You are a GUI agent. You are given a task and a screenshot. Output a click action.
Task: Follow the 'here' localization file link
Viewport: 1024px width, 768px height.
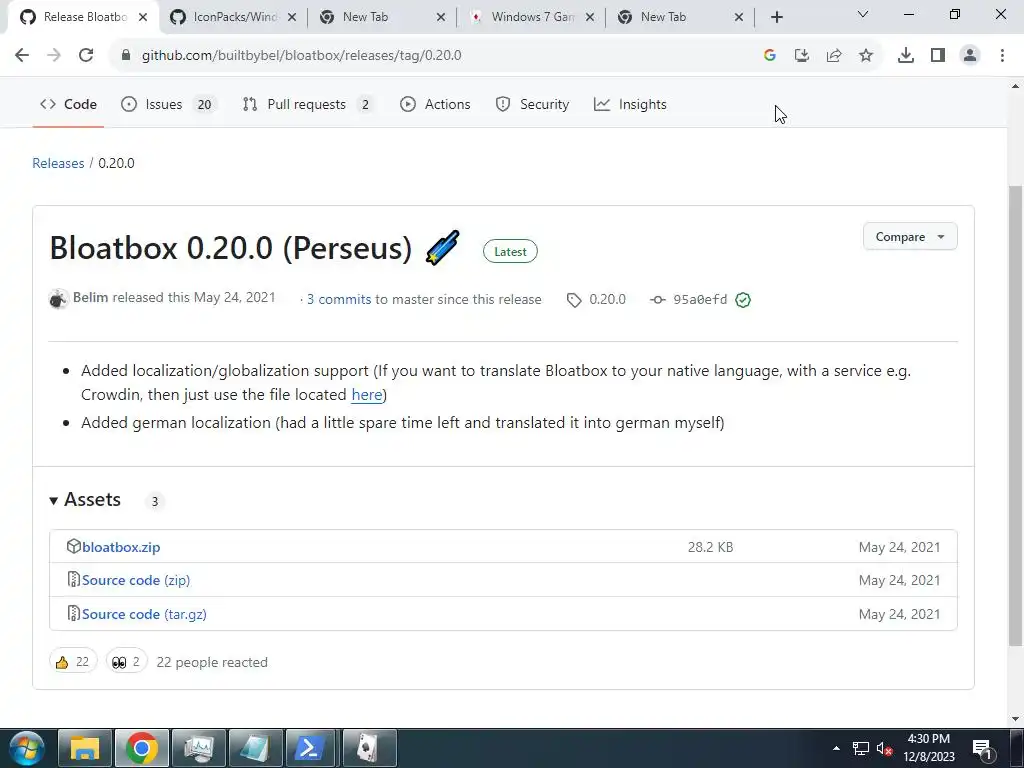click(366, 394)
